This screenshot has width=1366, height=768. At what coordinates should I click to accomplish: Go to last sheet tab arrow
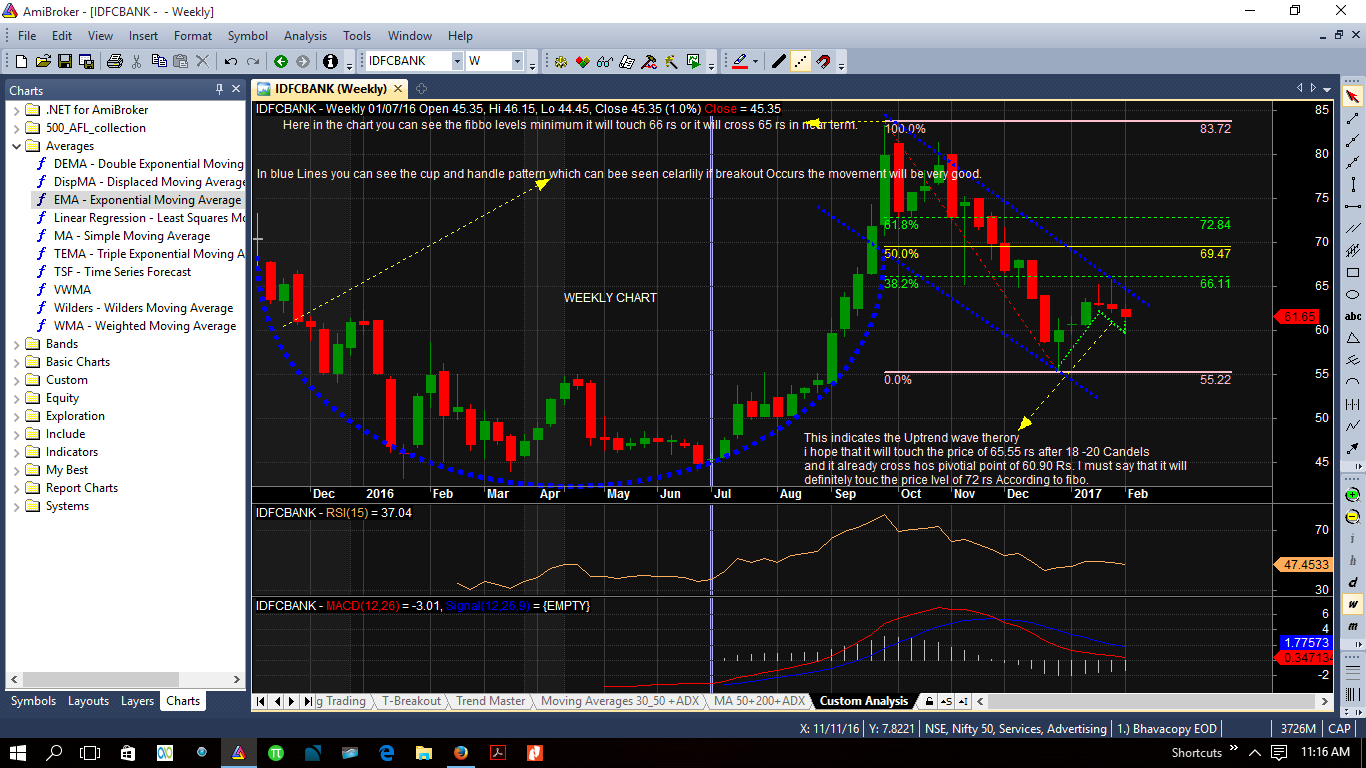tap(307, 701)
